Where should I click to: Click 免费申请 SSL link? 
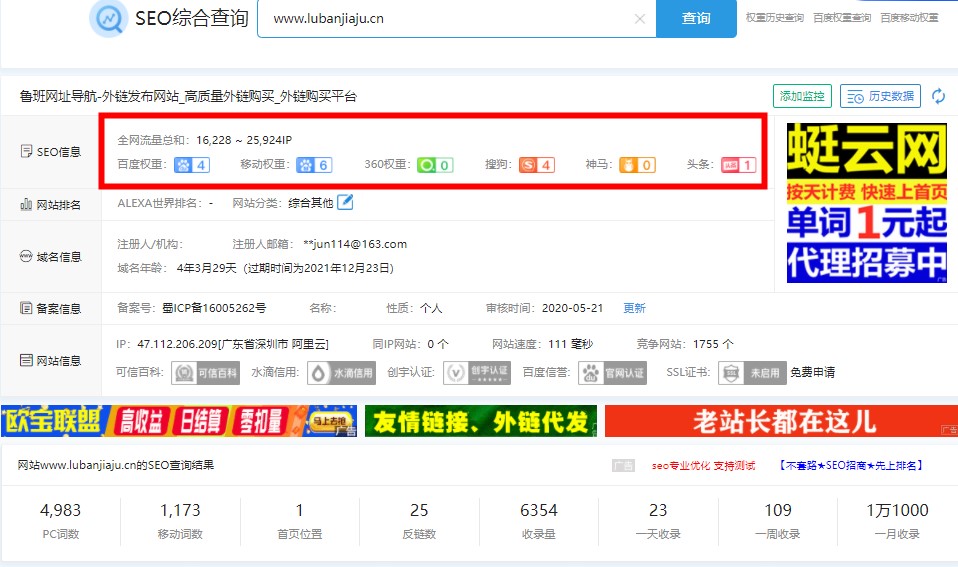pyautogui.click(x=813, y=372)
